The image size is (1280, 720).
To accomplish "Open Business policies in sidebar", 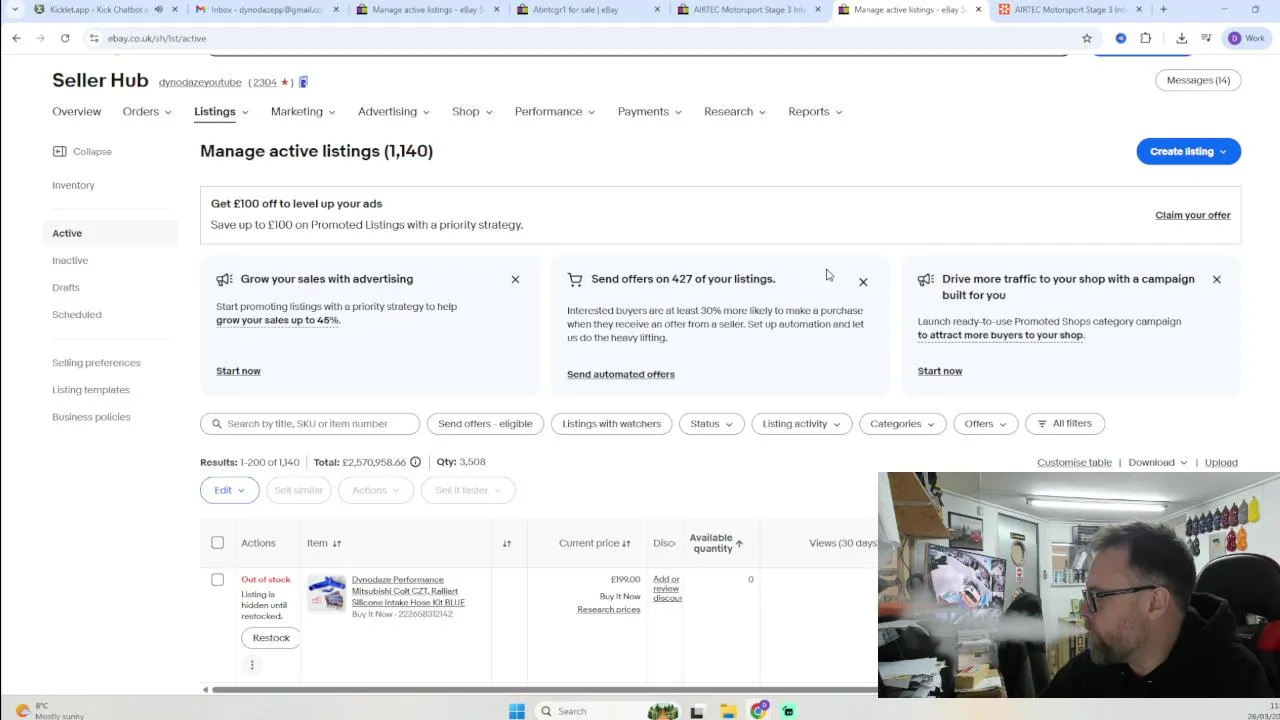I will (x=91, y=417).
